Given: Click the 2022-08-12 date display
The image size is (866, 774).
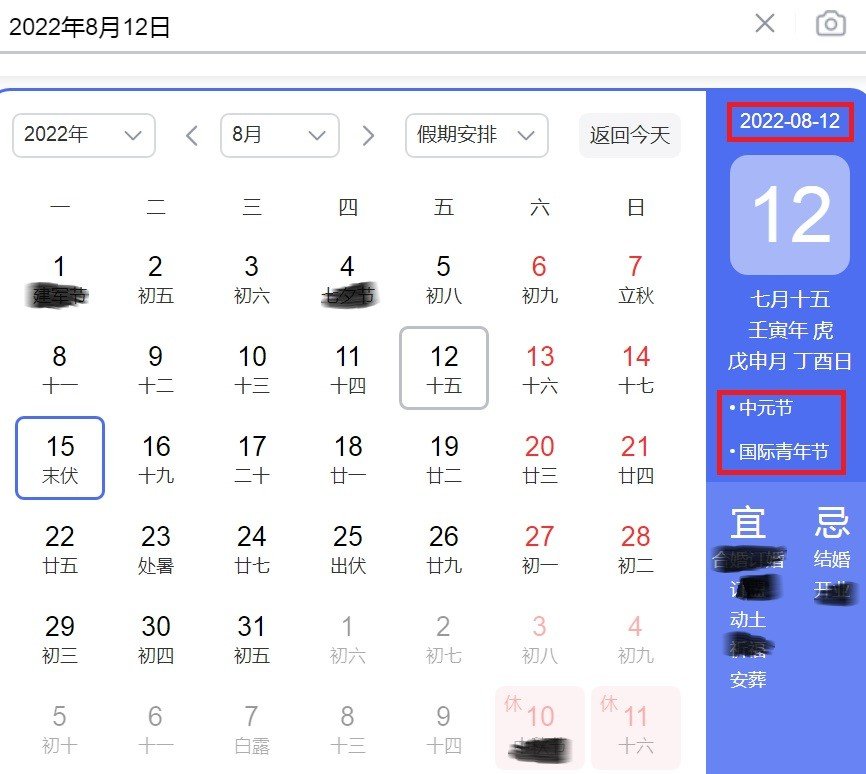Looking at the screenshot, I should tap(789, 123).
